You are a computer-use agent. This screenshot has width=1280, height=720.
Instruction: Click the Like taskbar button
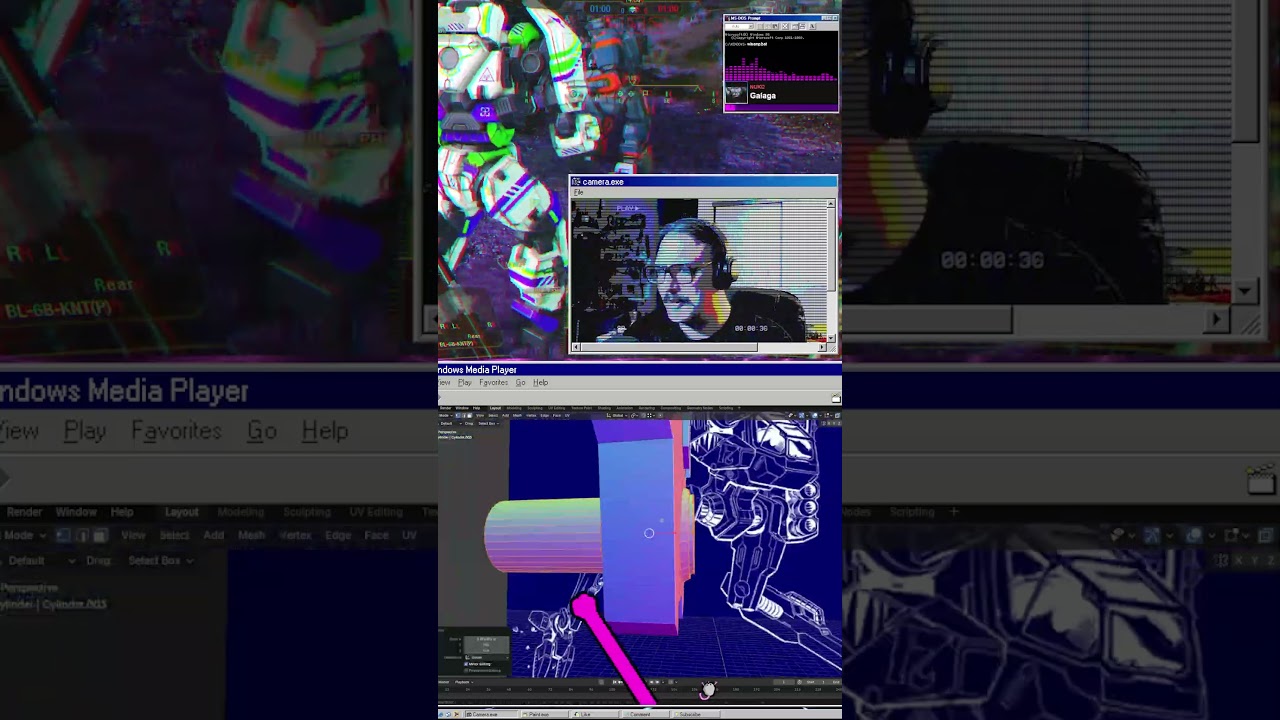click(596, 714)
